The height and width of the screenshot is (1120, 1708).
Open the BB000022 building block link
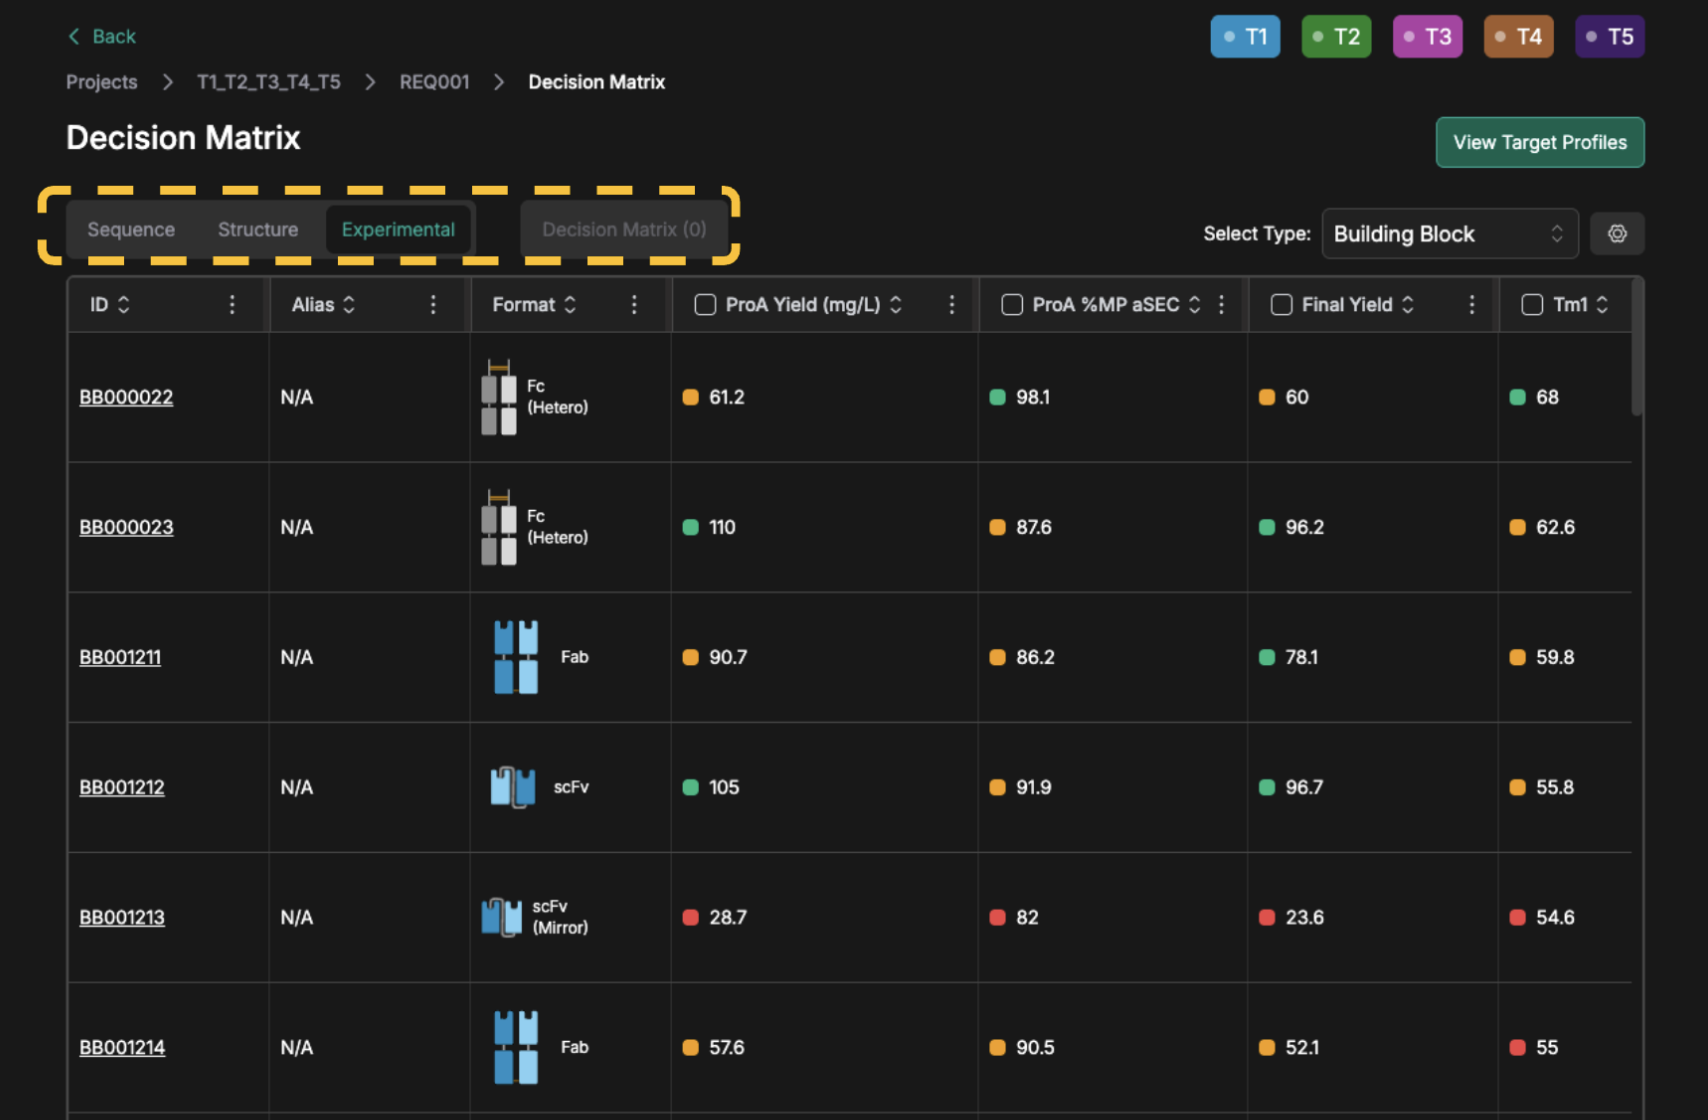pos(126,397)
